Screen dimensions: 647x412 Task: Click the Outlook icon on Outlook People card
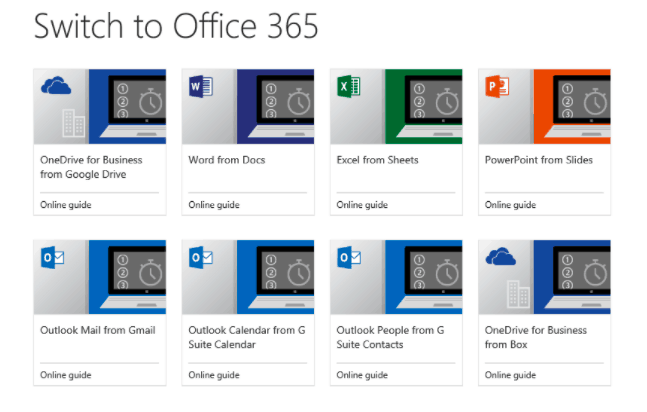[x=349, y=257]
